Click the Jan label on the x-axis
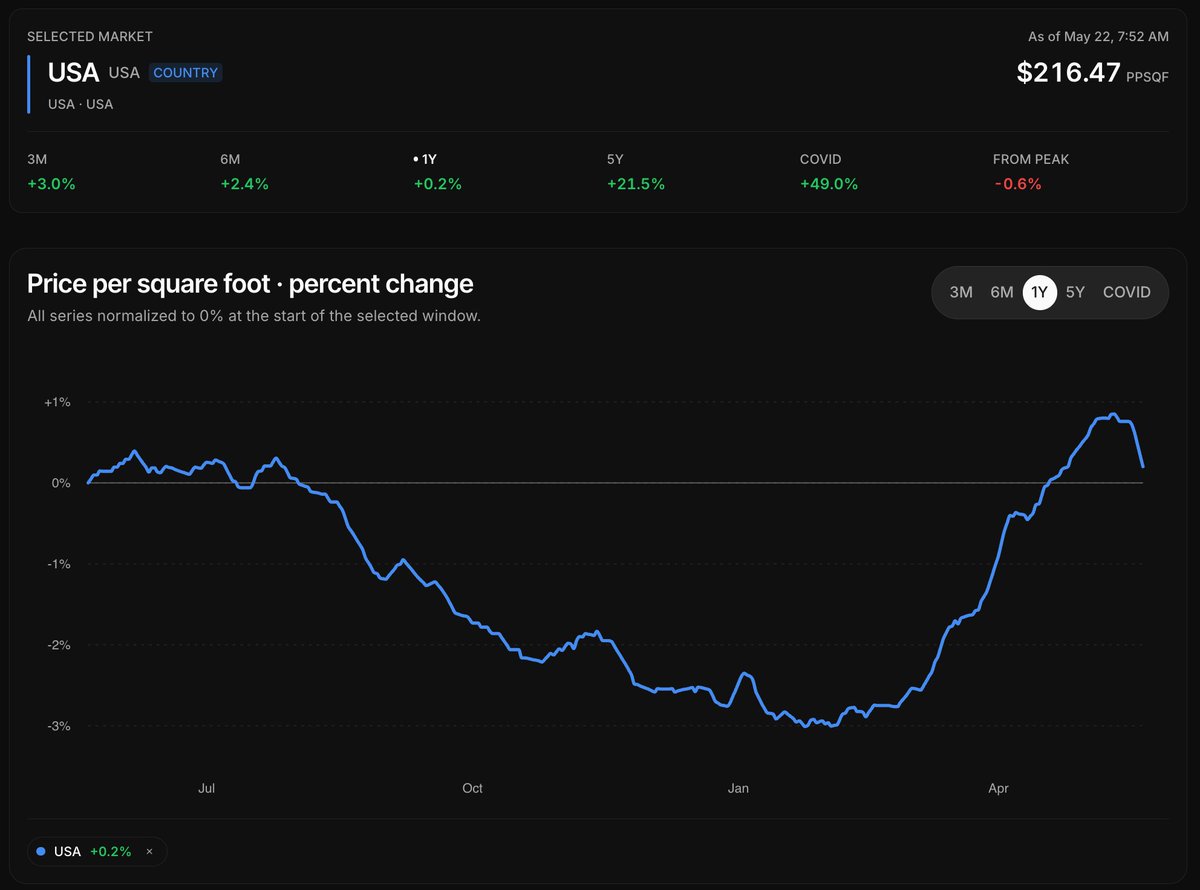This screenshot has height=890, width=1200. click(x=738, y=789)
